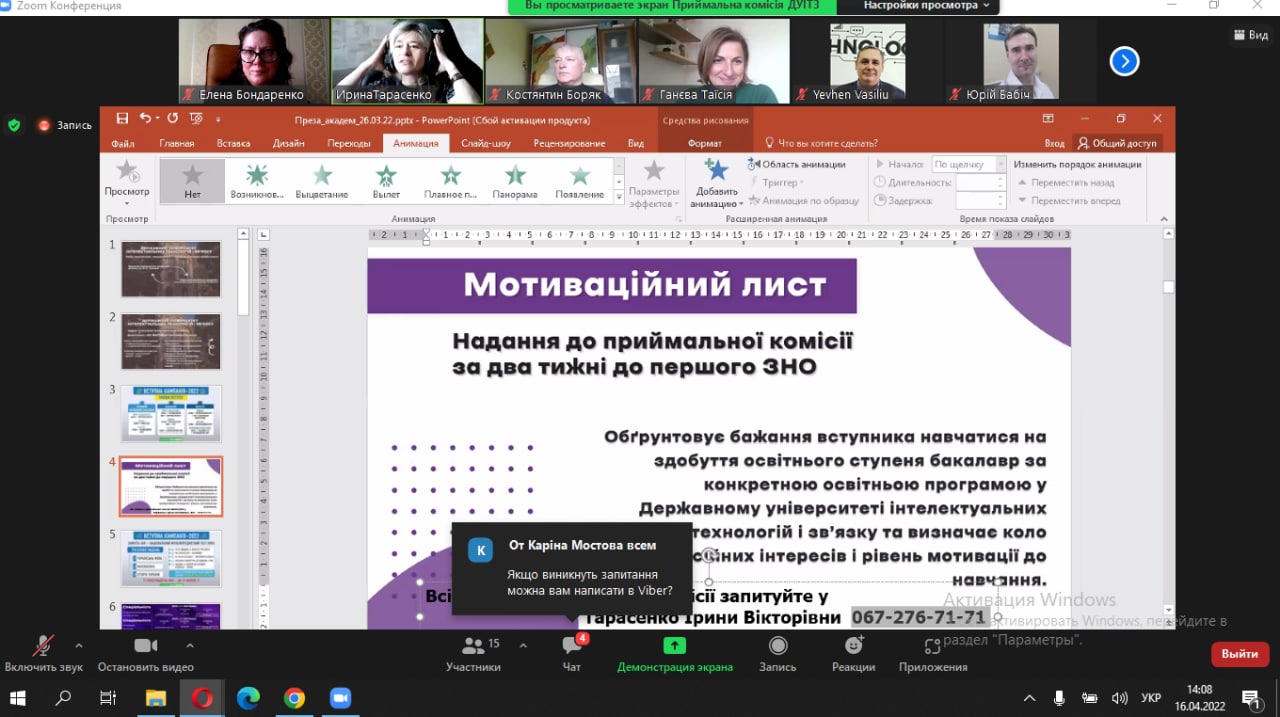Open the 'Настройки просмотра' dropdown
The image size is (1280, 717).
[x=926, y=6]
